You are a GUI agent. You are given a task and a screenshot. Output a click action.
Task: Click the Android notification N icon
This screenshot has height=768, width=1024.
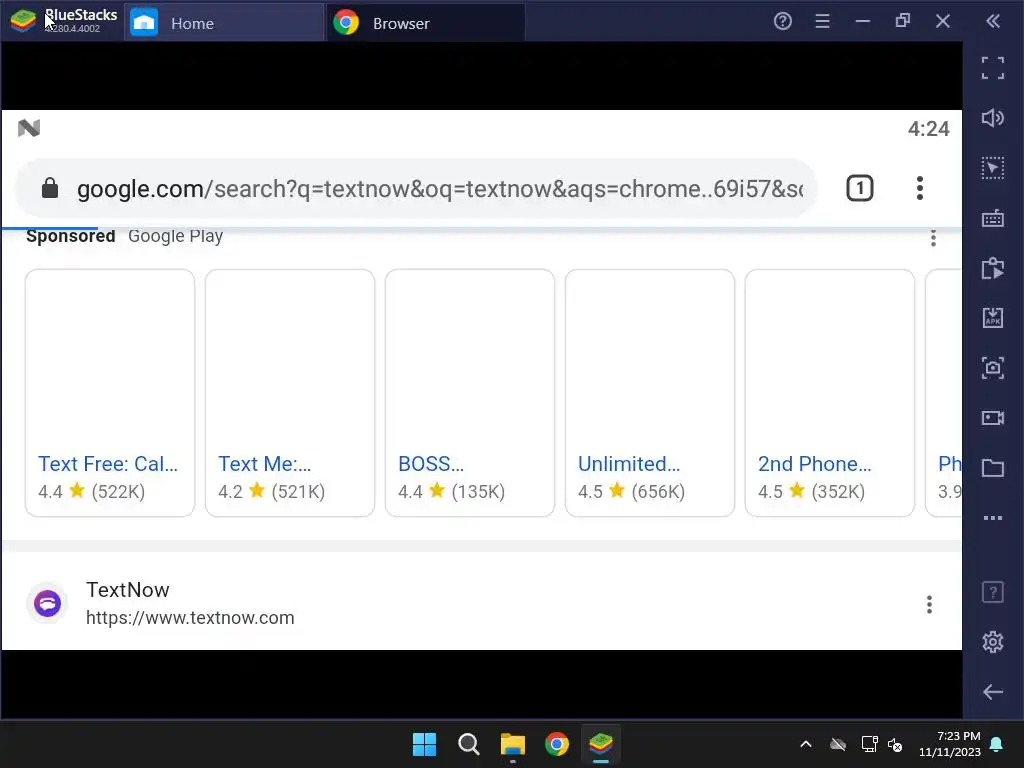click(x=29, y=128)
